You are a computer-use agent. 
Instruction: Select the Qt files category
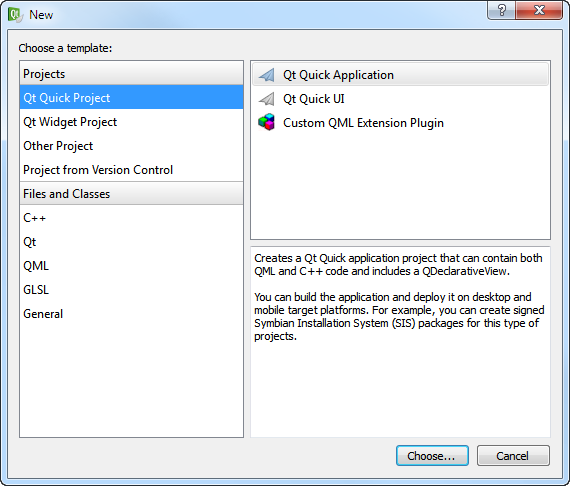coord(131,242)
